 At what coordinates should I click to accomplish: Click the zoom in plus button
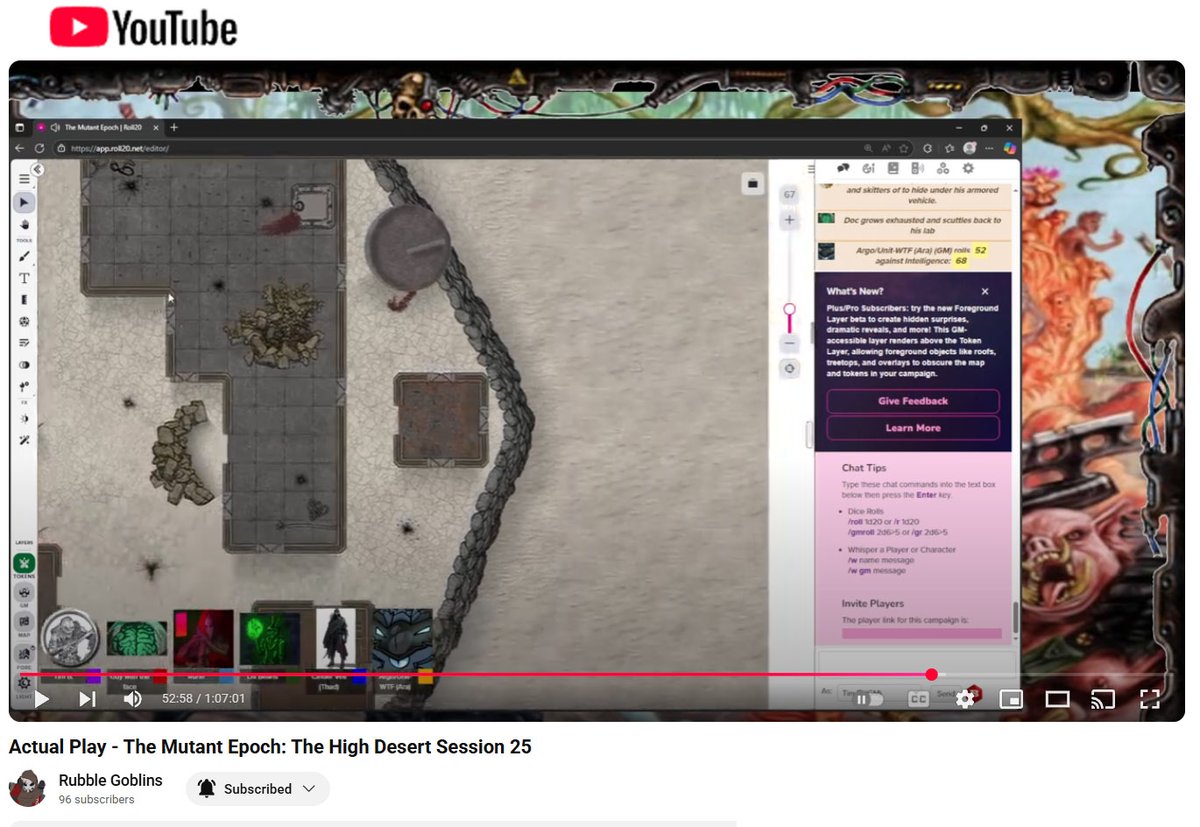coord(790,220)
